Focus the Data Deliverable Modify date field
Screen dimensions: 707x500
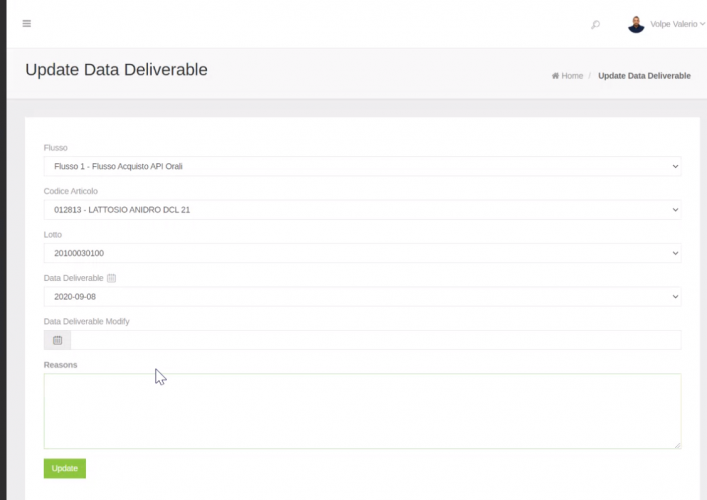[376, 340]
